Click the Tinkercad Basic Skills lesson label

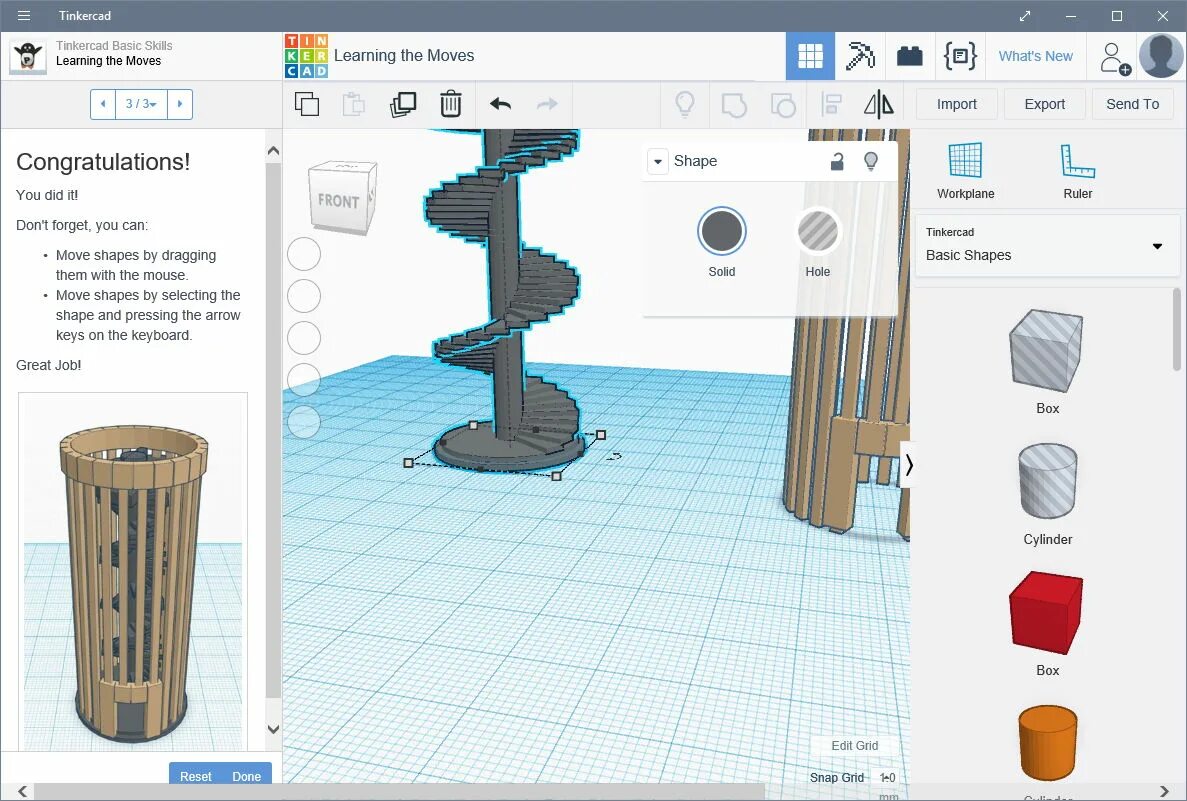tap(114, 45)
